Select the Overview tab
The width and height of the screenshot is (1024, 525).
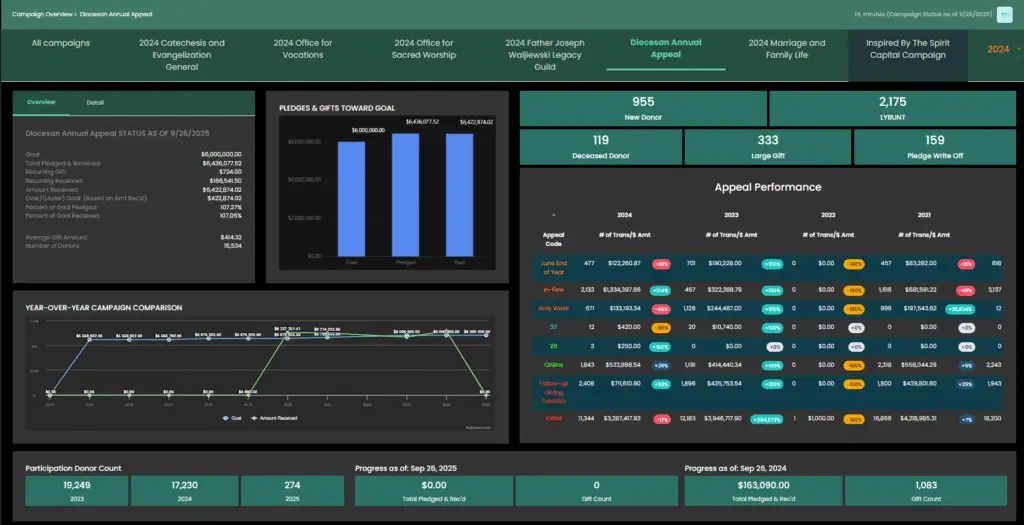pyautogui.click(x=41, y=102)
